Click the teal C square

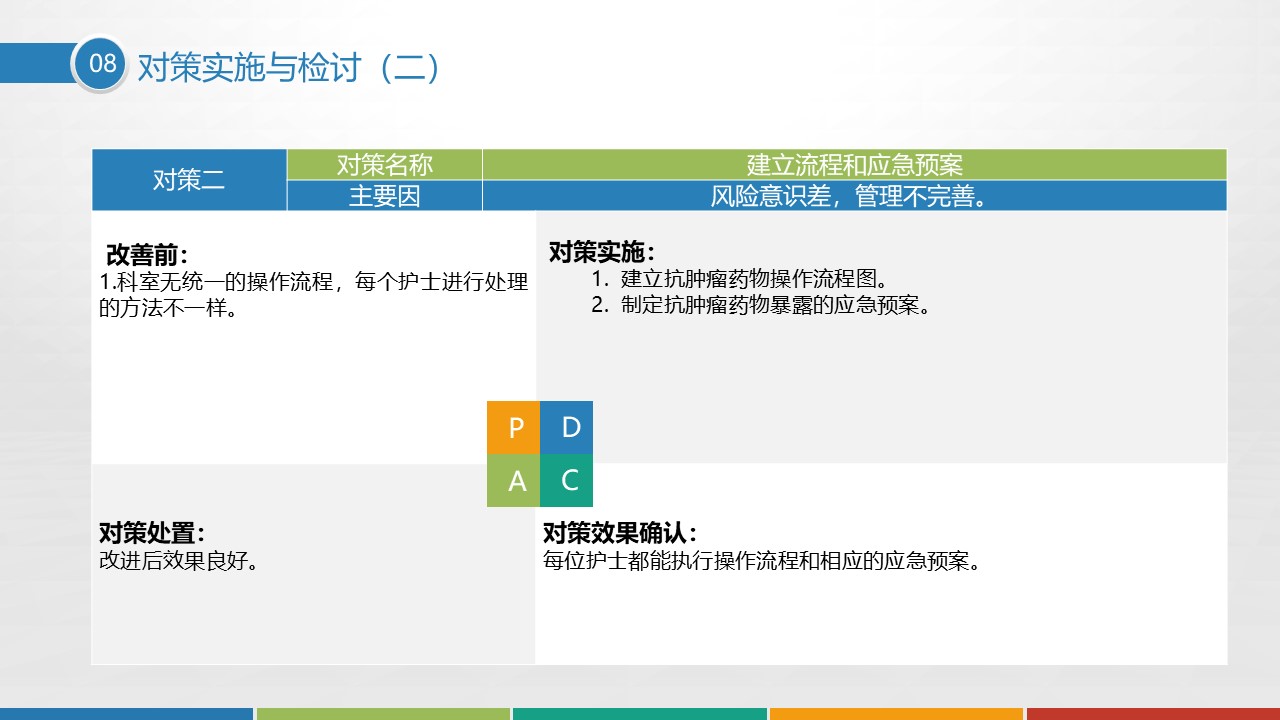coord(567,481)
